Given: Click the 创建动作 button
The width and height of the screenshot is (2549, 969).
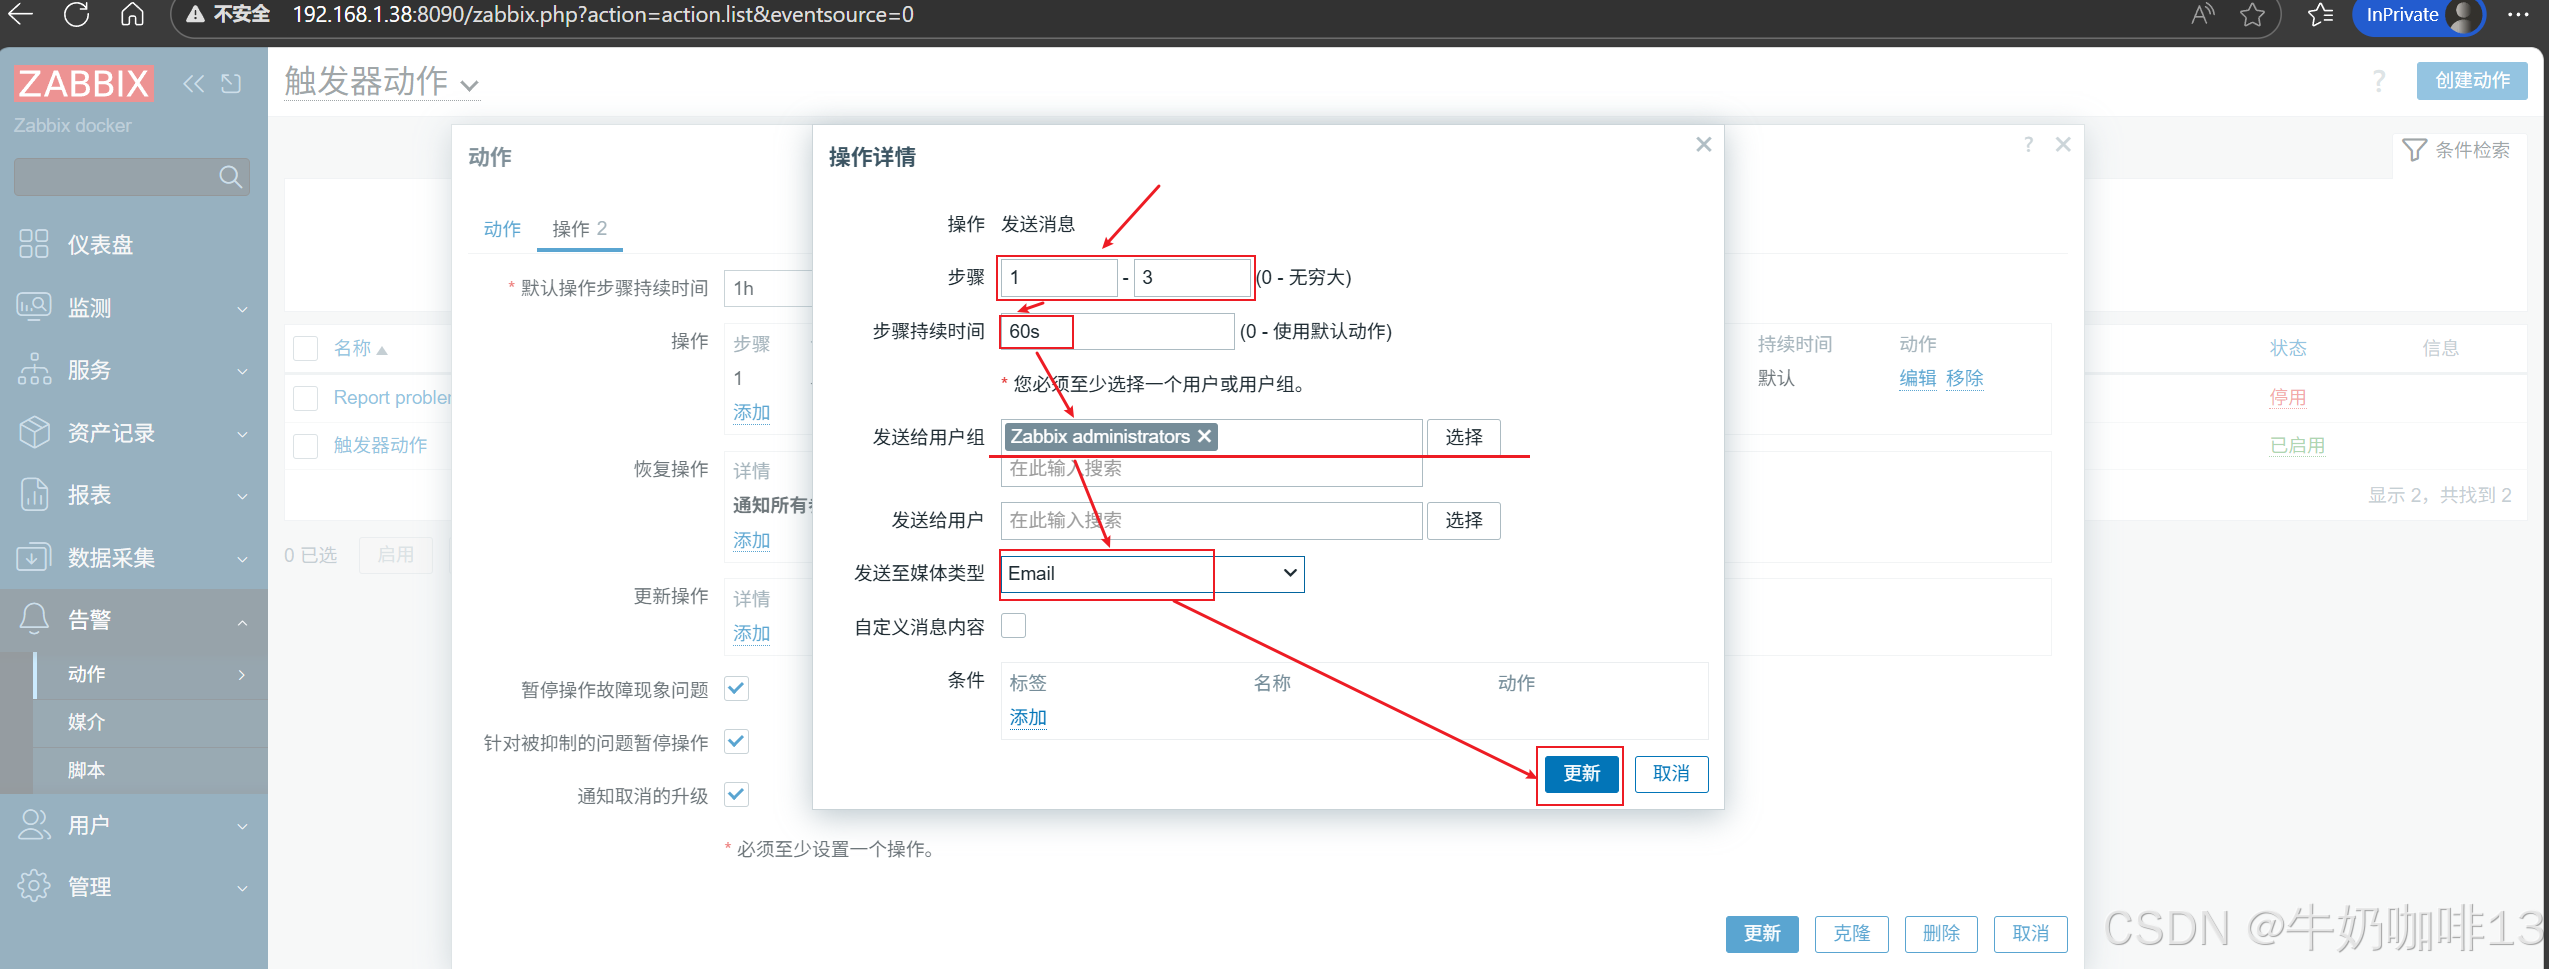Looking at the screenshot, I should coord(2472,80).
